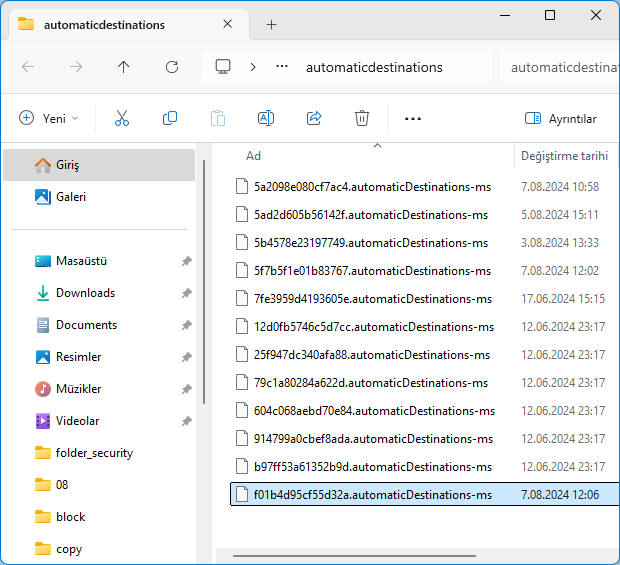The image size is (620, 565).
Task: Click date 17.06.2024 15:15 cell
Action: coord(563,299)
